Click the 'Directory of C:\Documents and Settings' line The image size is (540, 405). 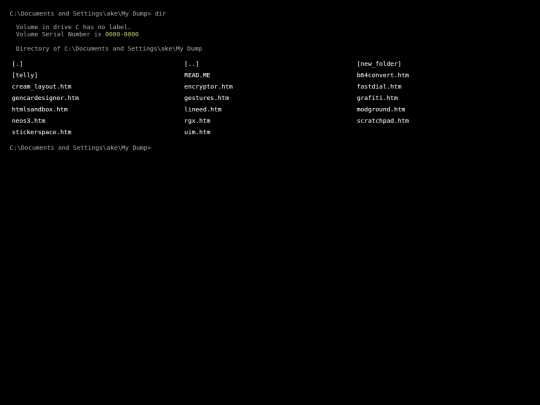[x=109, y=49]
